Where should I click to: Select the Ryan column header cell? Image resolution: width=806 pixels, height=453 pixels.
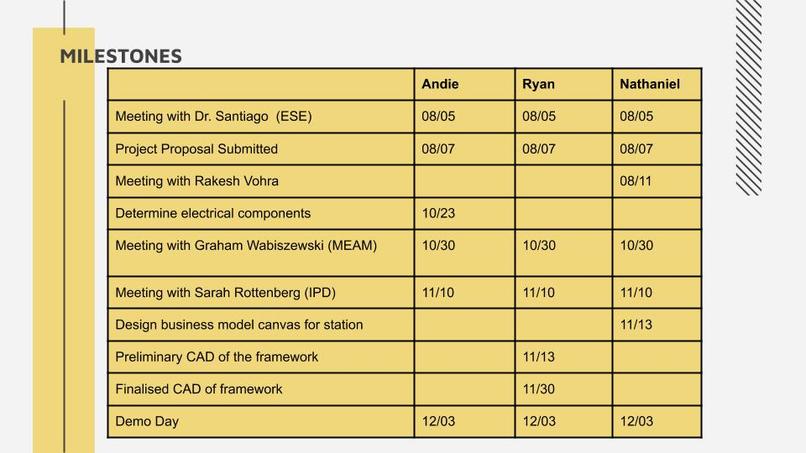coord(564,84)
